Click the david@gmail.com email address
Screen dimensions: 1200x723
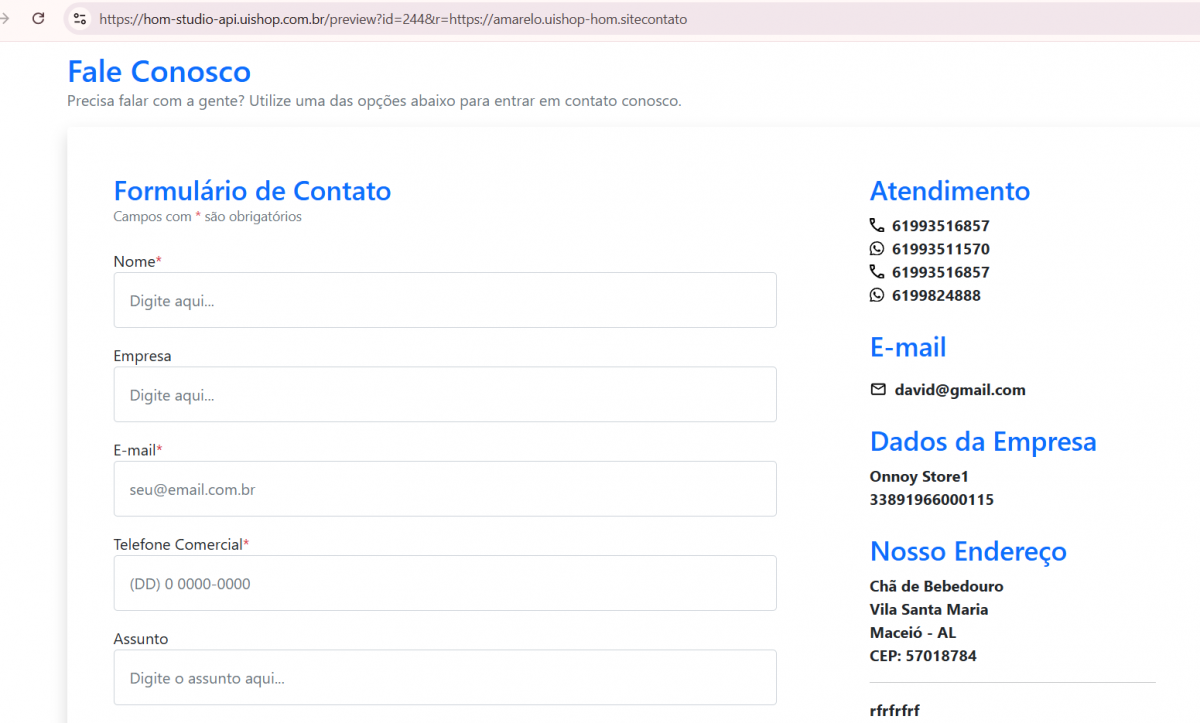coord(959,390)
